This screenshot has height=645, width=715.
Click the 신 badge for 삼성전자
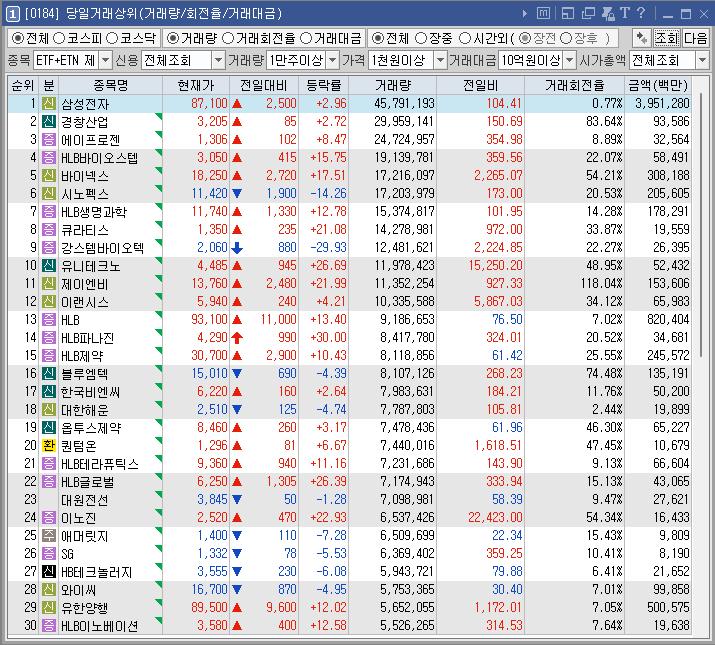pos(49,104)
